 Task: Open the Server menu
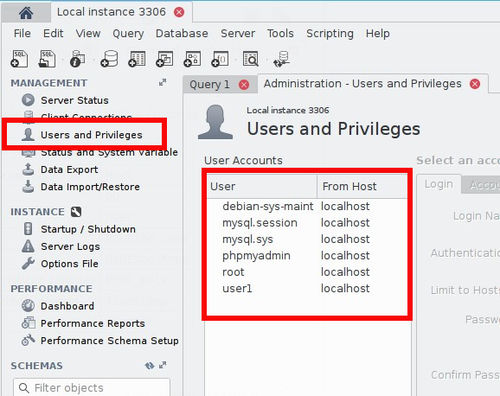pos(238,33)
